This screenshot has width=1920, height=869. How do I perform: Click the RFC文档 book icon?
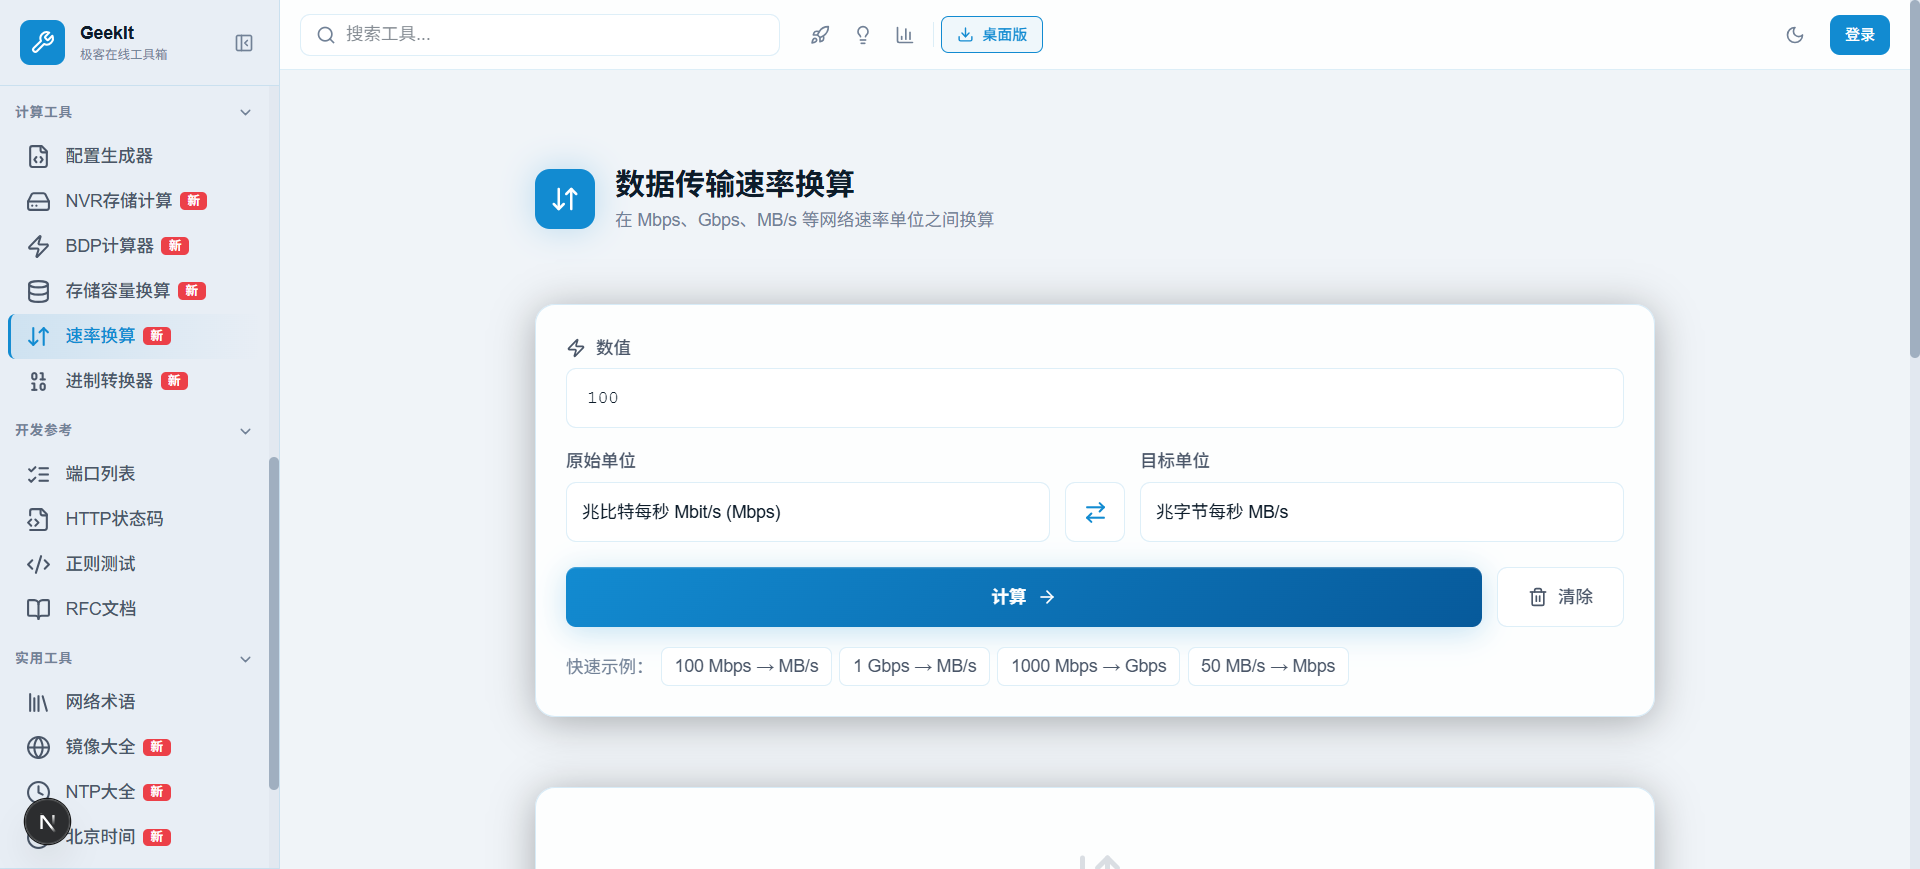[x=38, y=609]
